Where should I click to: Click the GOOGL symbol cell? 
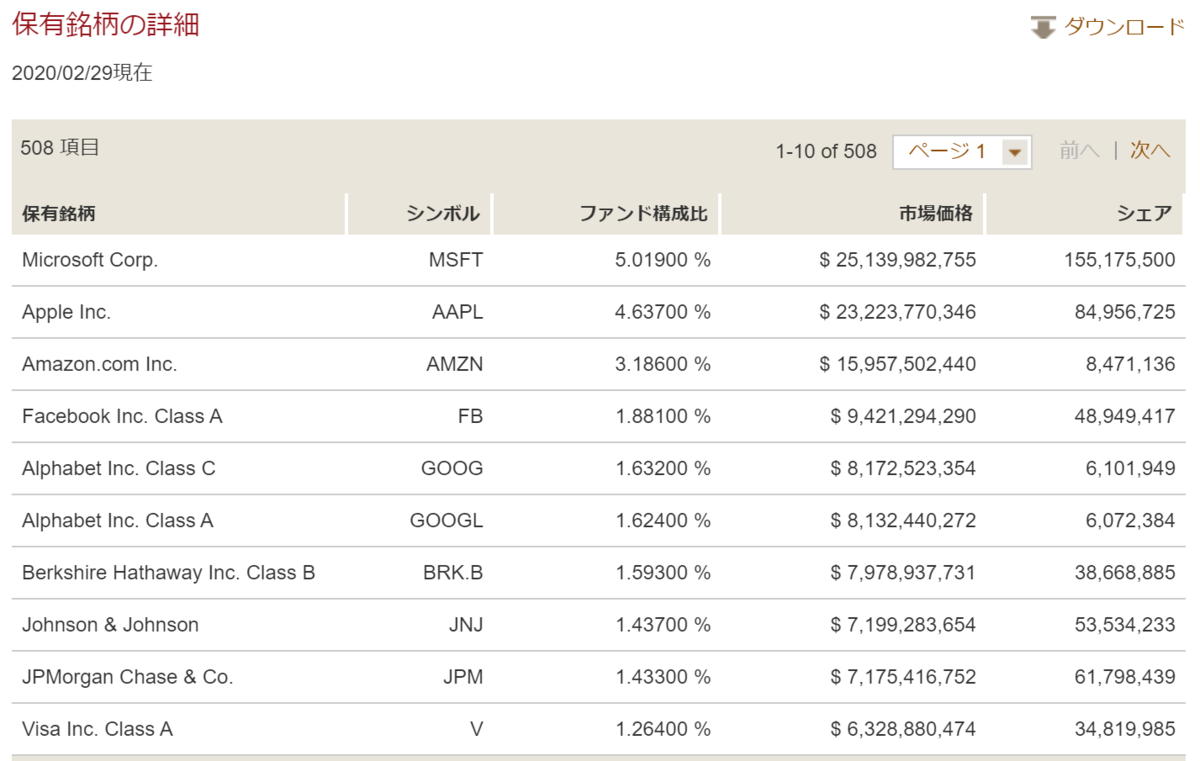447,520
